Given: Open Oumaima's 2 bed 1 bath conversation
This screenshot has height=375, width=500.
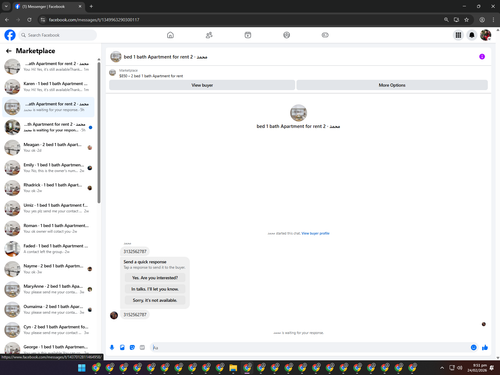Looking at the screenshot, I should 48,310.
